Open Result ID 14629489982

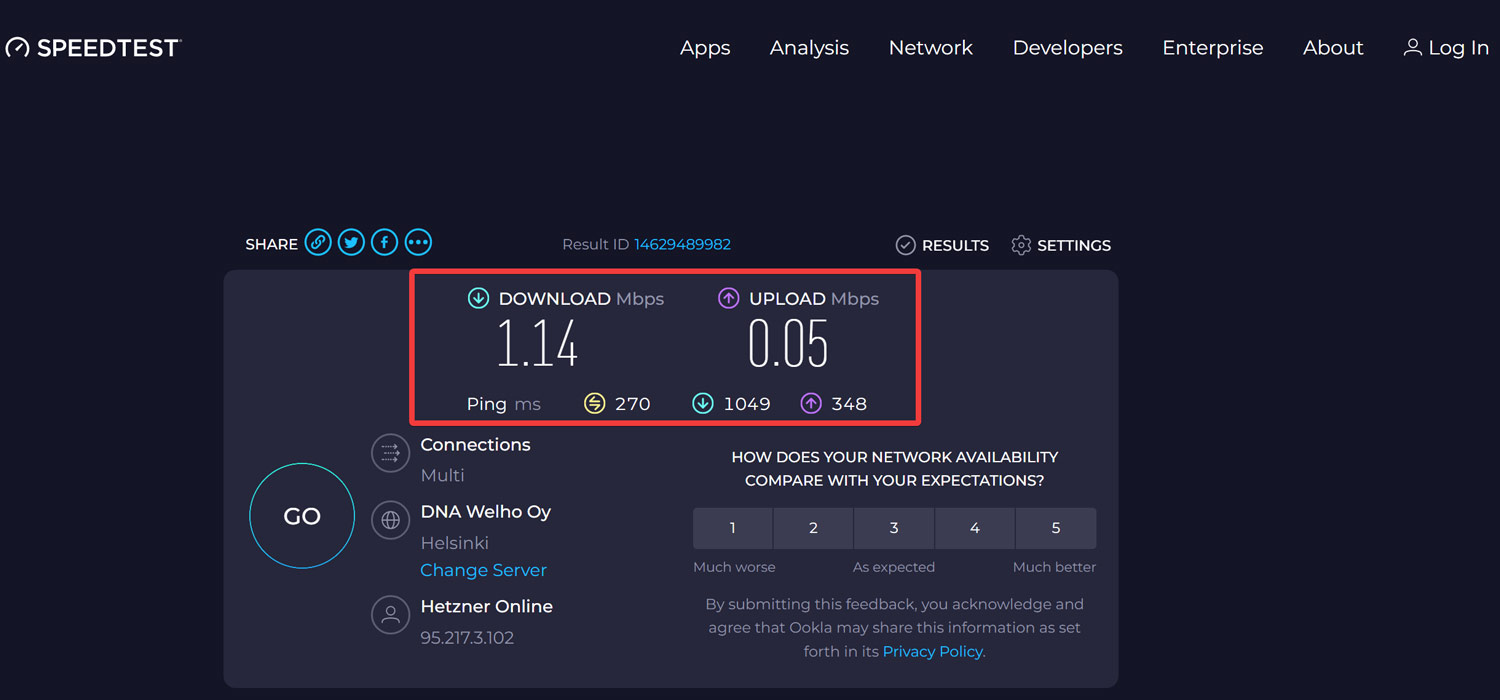pyautogui.click(x=683, y=244)
